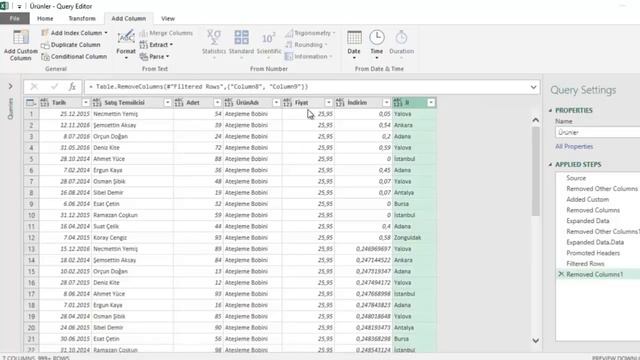Click the Add Custom Column icon
This screenshot has height=360, width=640.
click(x=20, y=38)
